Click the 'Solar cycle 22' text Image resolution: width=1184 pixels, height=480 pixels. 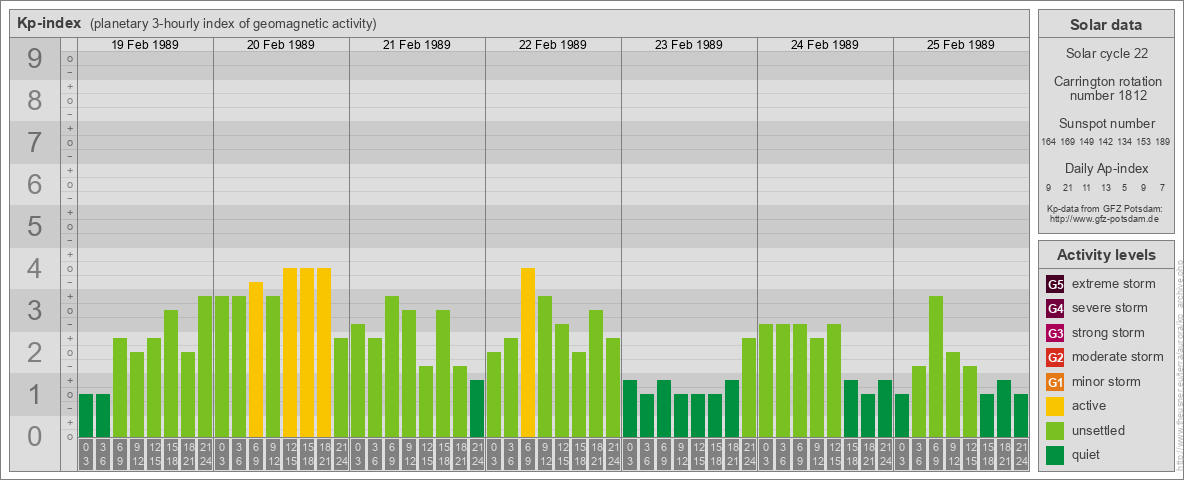point(1106,54)
